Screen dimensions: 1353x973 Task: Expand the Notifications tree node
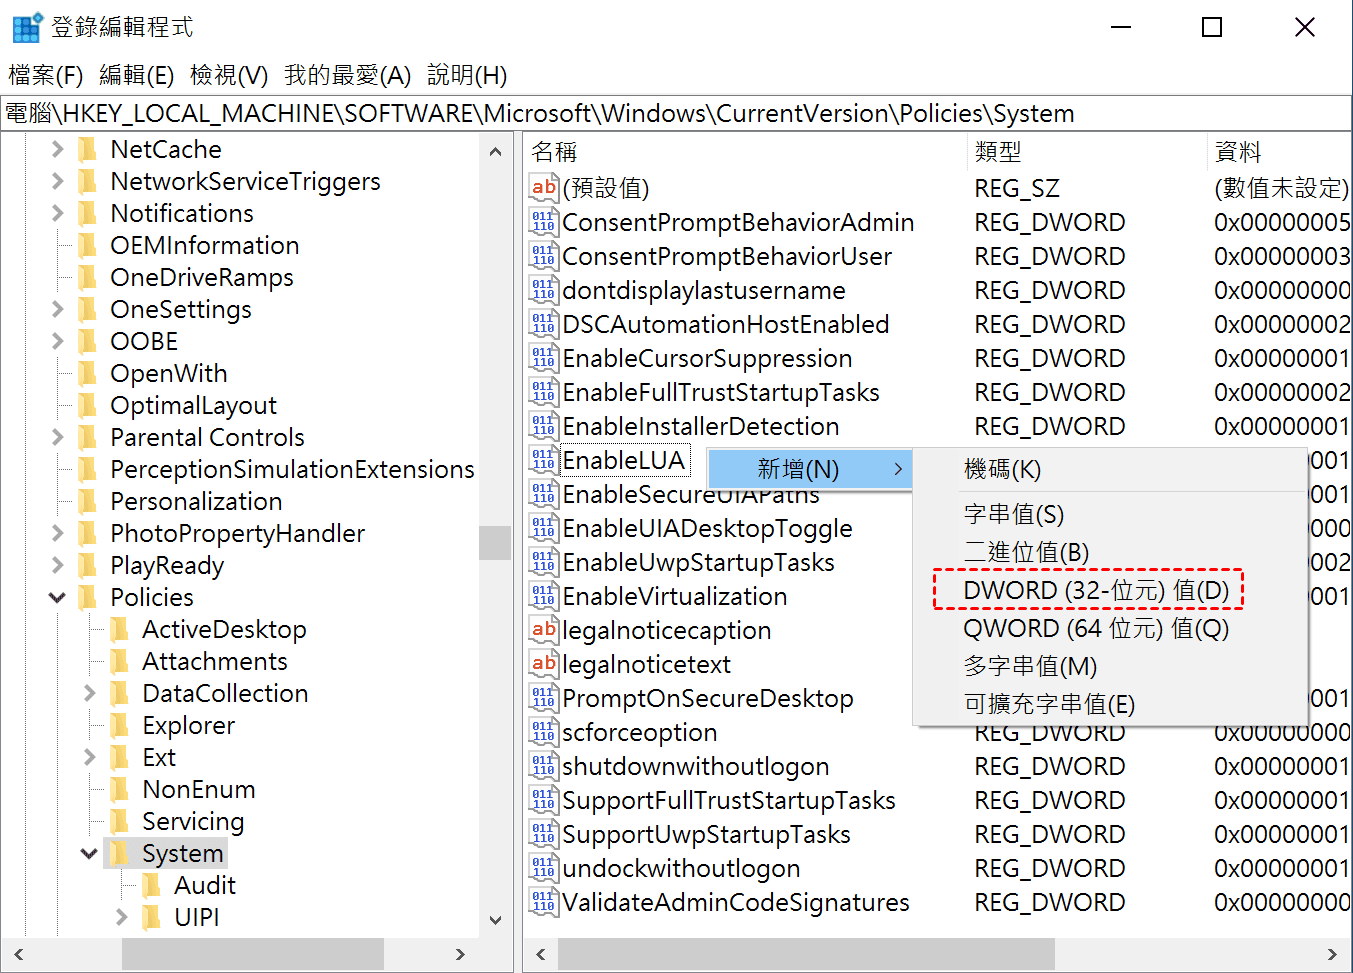pos(57,213)
